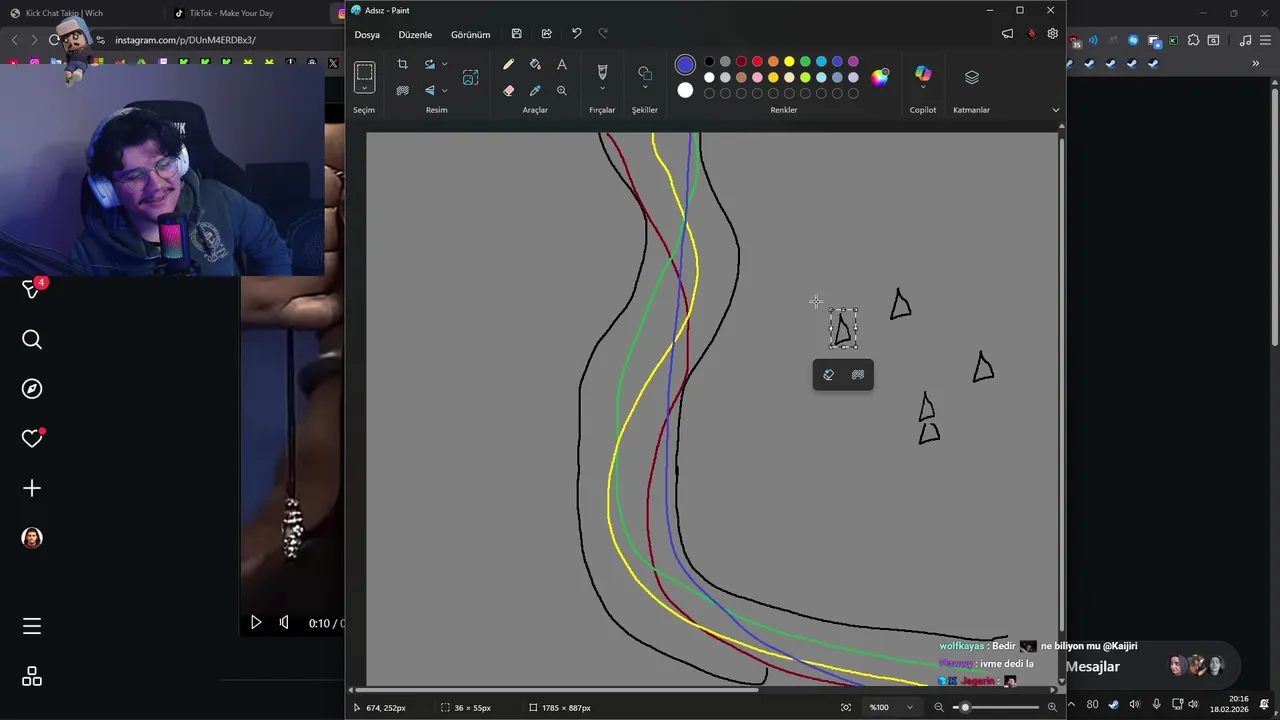Click the feedback megaphone icon in Paint
This screenshot has width=1280, height=720.
(1007, 34)
